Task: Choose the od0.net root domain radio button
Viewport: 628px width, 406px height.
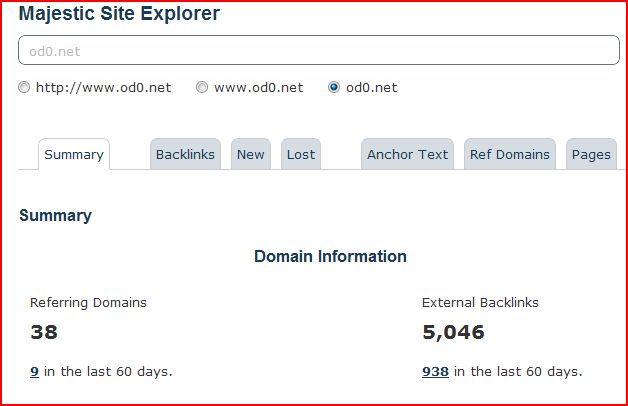Action: tap(334, 87)
